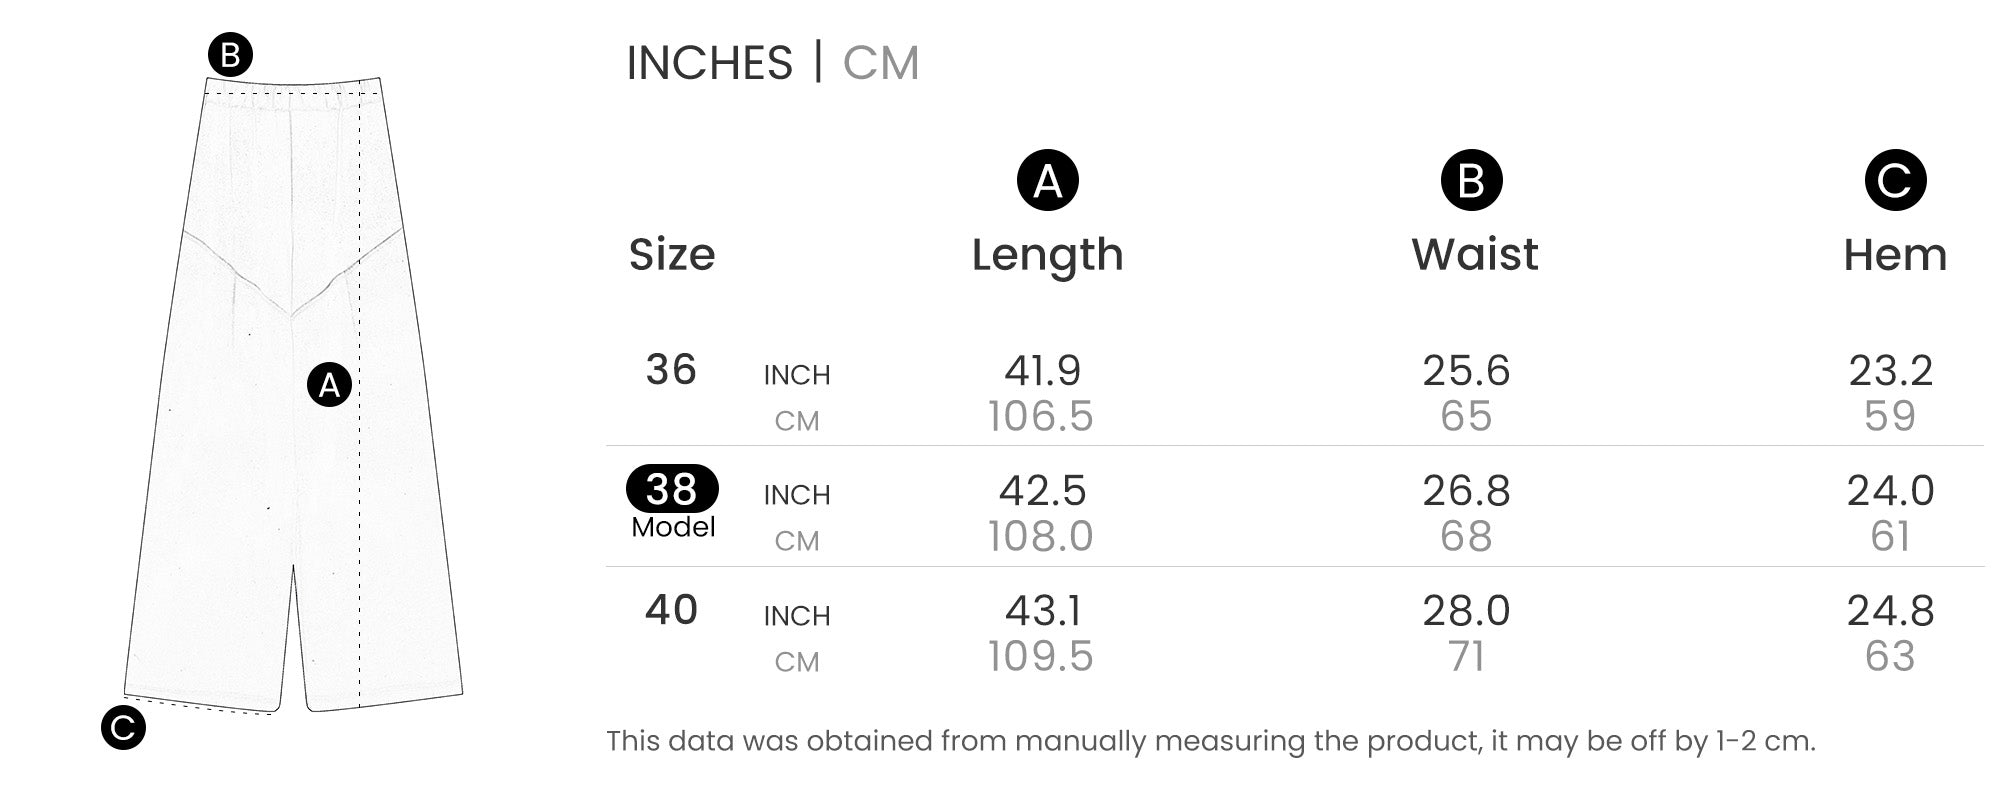Switch units to INCHES
The height and width of the screenshot is (806, 2000).
tap(709, 63)
